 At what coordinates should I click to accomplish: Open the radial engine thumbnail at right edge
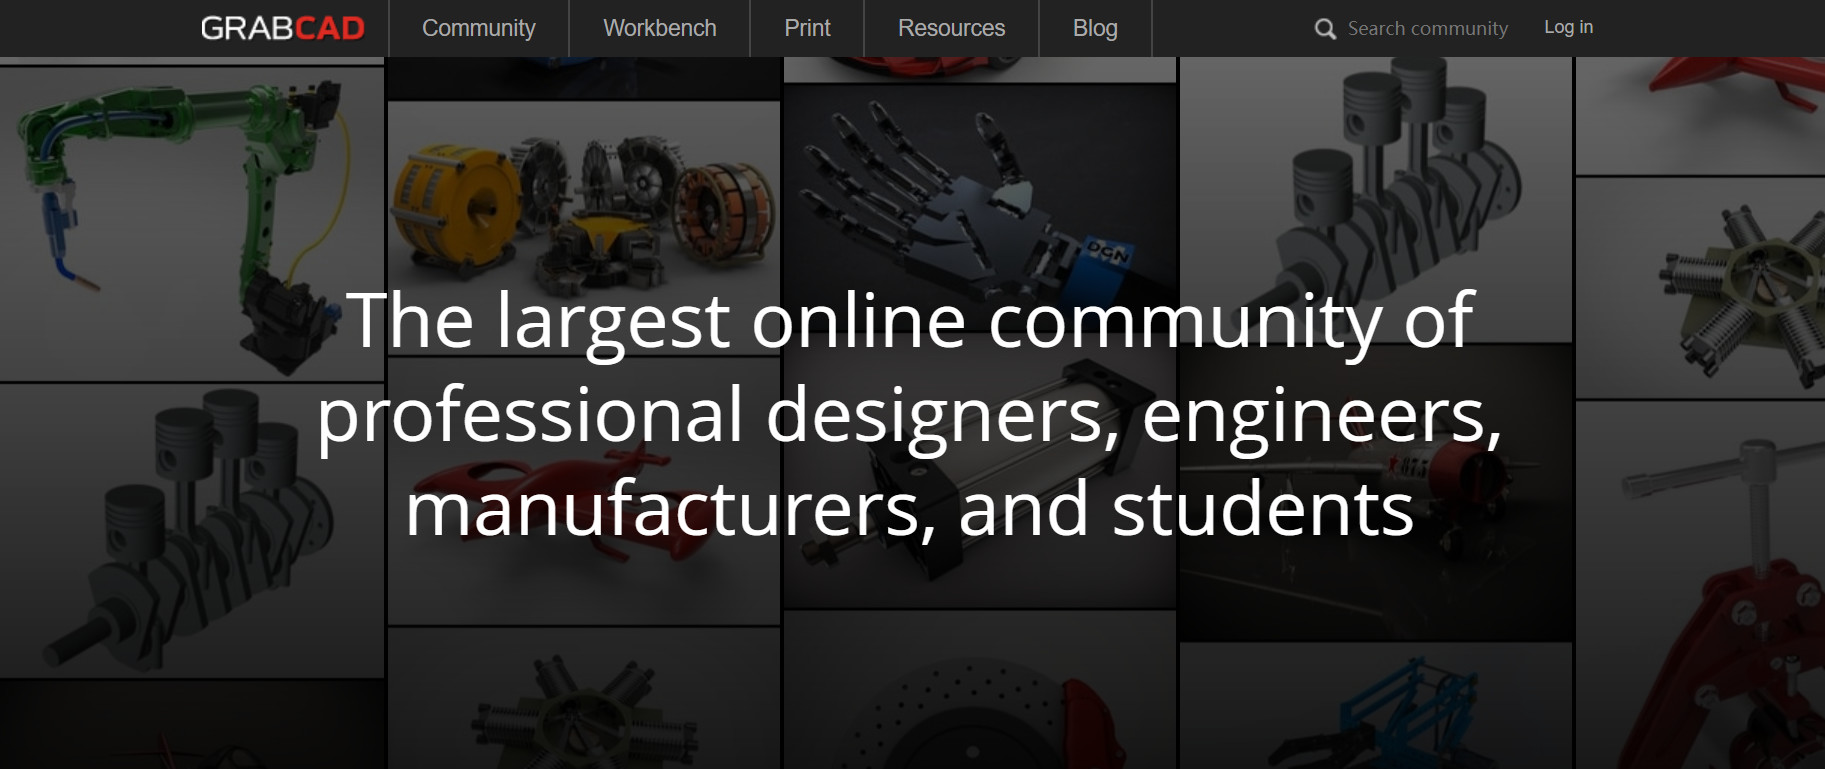(1700, 288)
